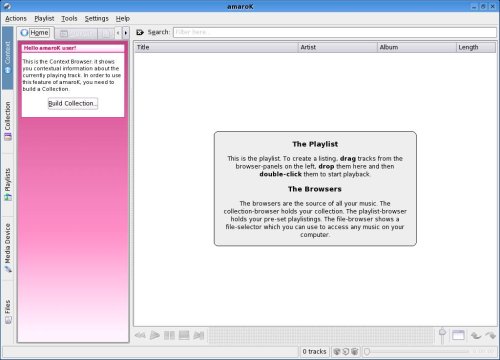Click the Build Collection button
The width and height of the screenshot is (500, 360).
(73, 103)
